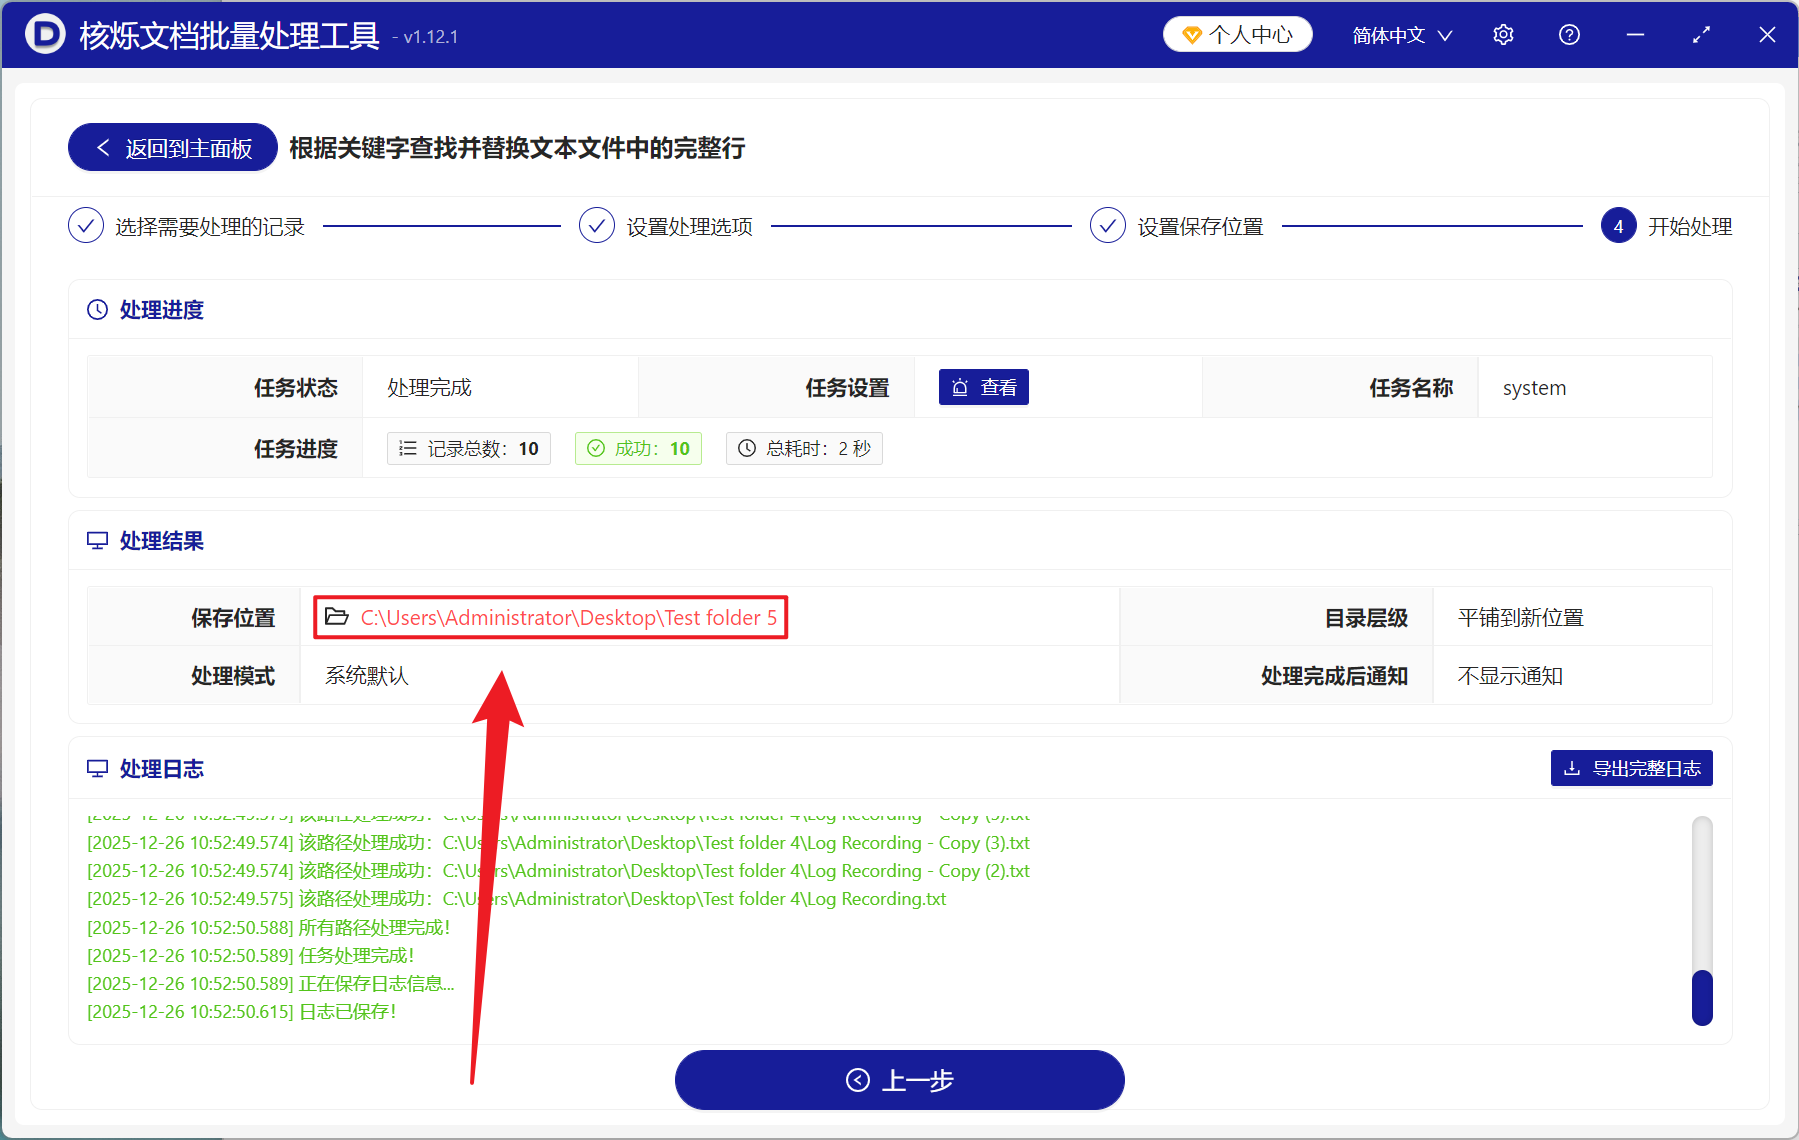
Task: Click the clock icon beside 处理进度
Action: 96,309
